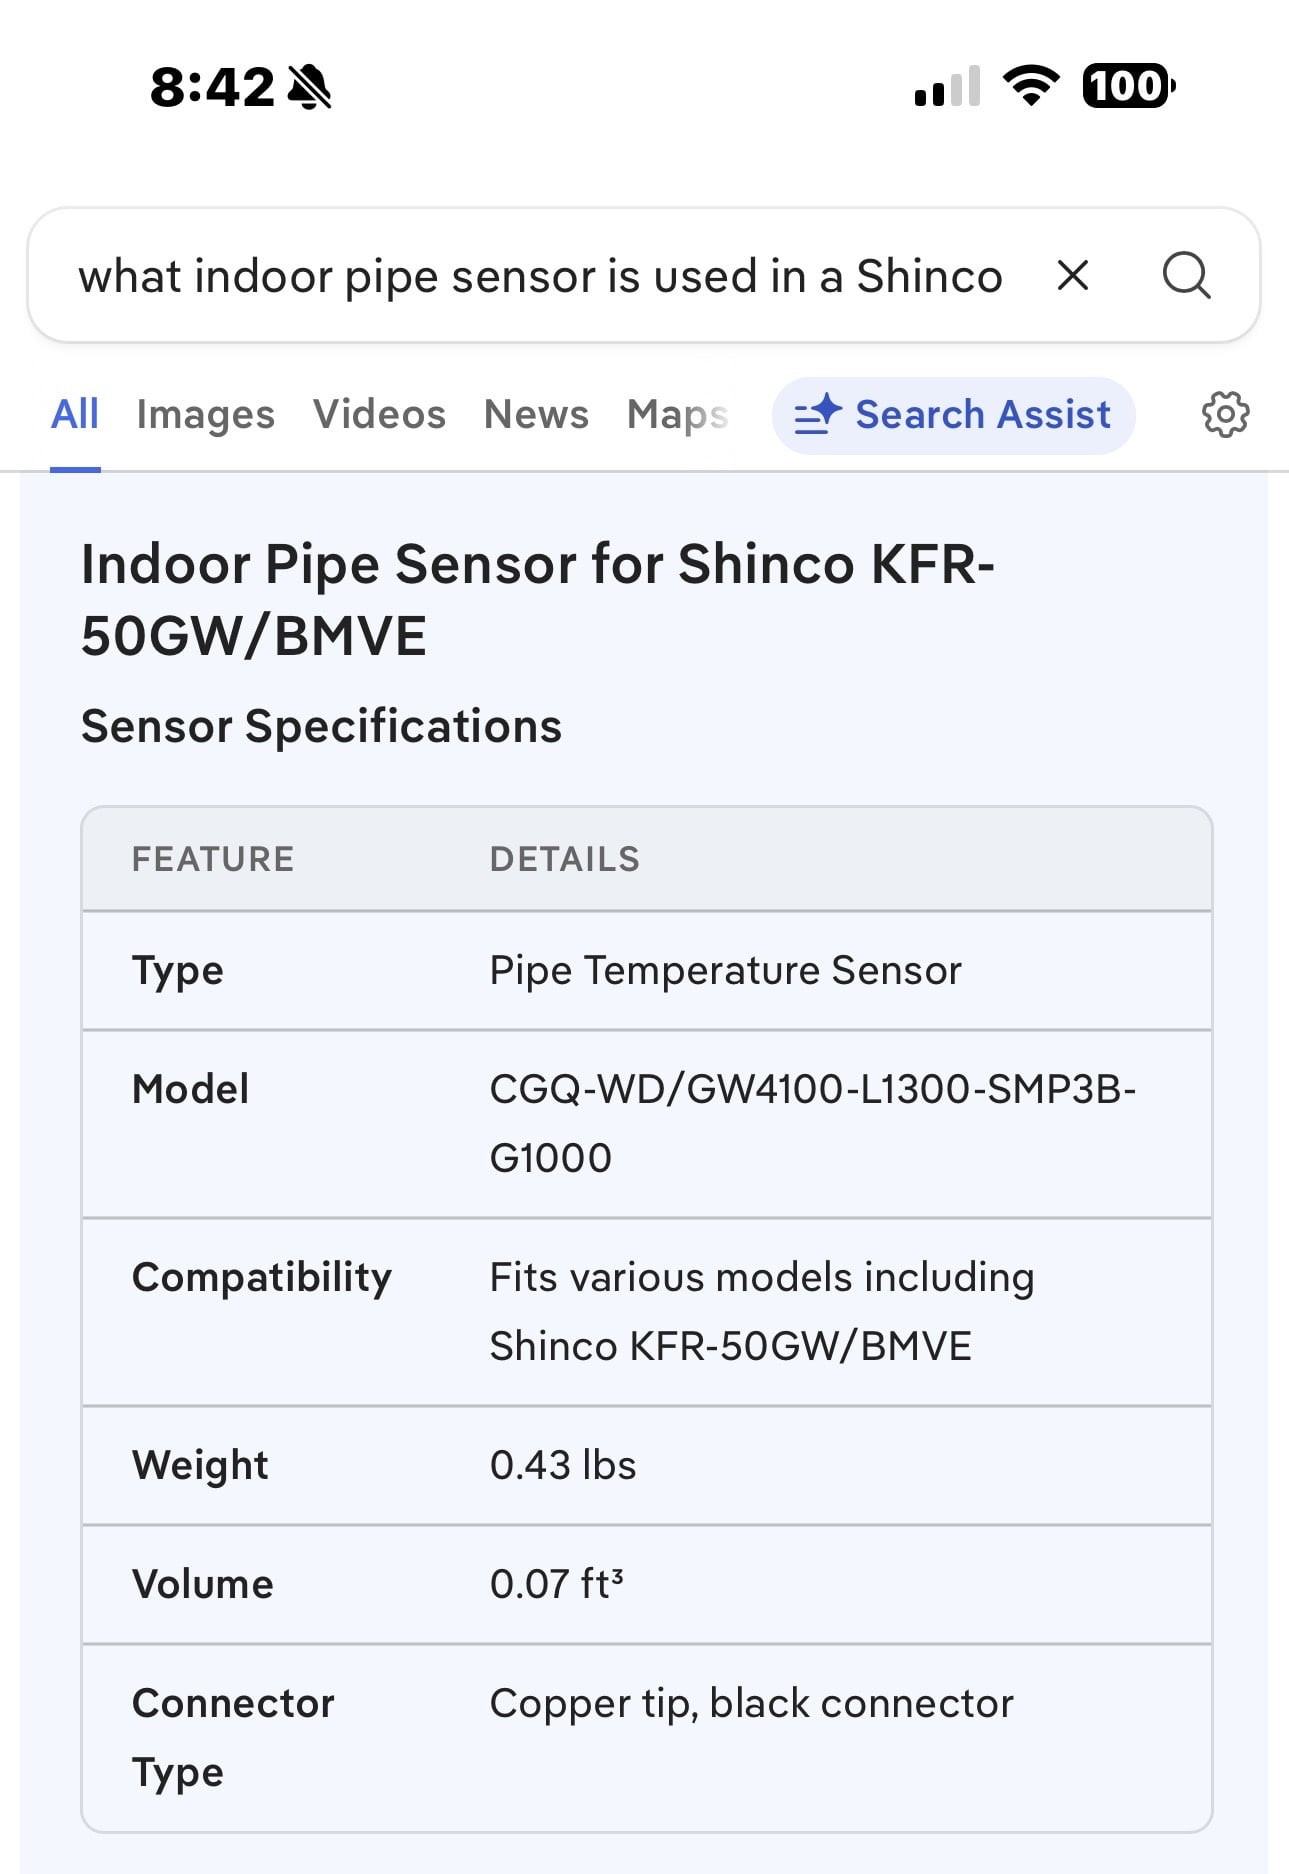Tap the battery indicator showing 100
Image resolution: width=1289 pixels, height=1874 pixels.
pyautogui.click(x=1128, y=85)
